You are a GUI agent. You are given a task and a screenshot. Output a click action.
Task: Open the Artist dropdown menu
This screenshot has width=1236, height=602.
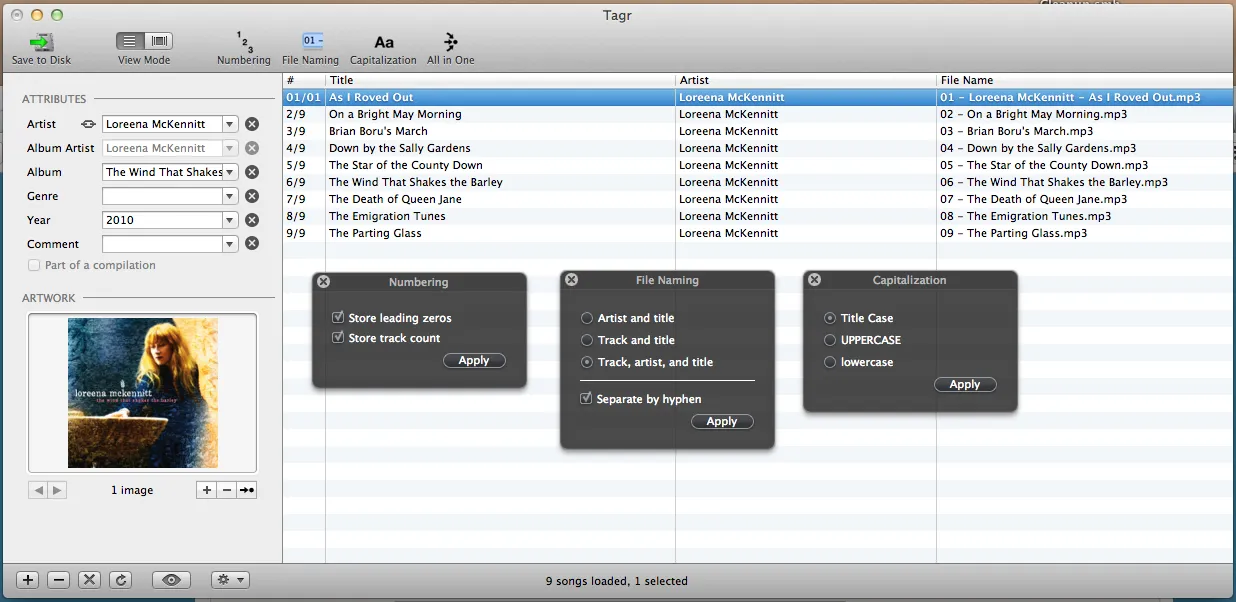tap(229, 124)
